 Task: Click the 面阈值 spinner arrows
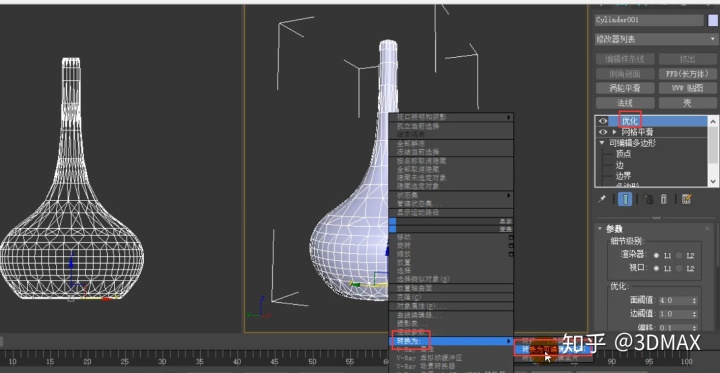tap(694, 300)
